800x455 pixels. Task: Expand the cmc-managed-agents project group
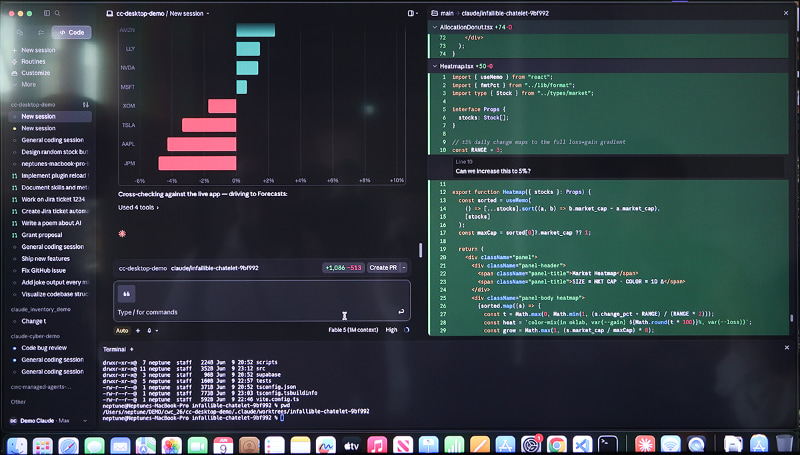point(41,387)
